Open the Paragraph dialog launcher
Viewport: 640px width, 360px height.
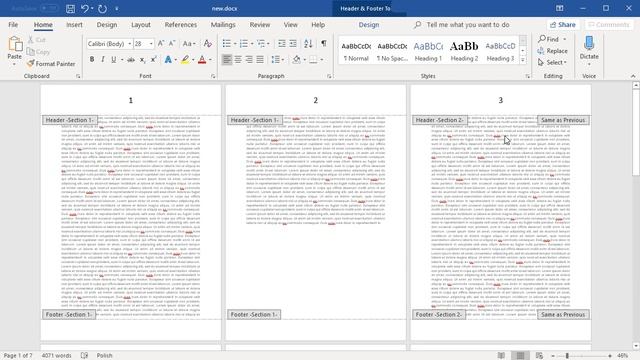point(329,76)
